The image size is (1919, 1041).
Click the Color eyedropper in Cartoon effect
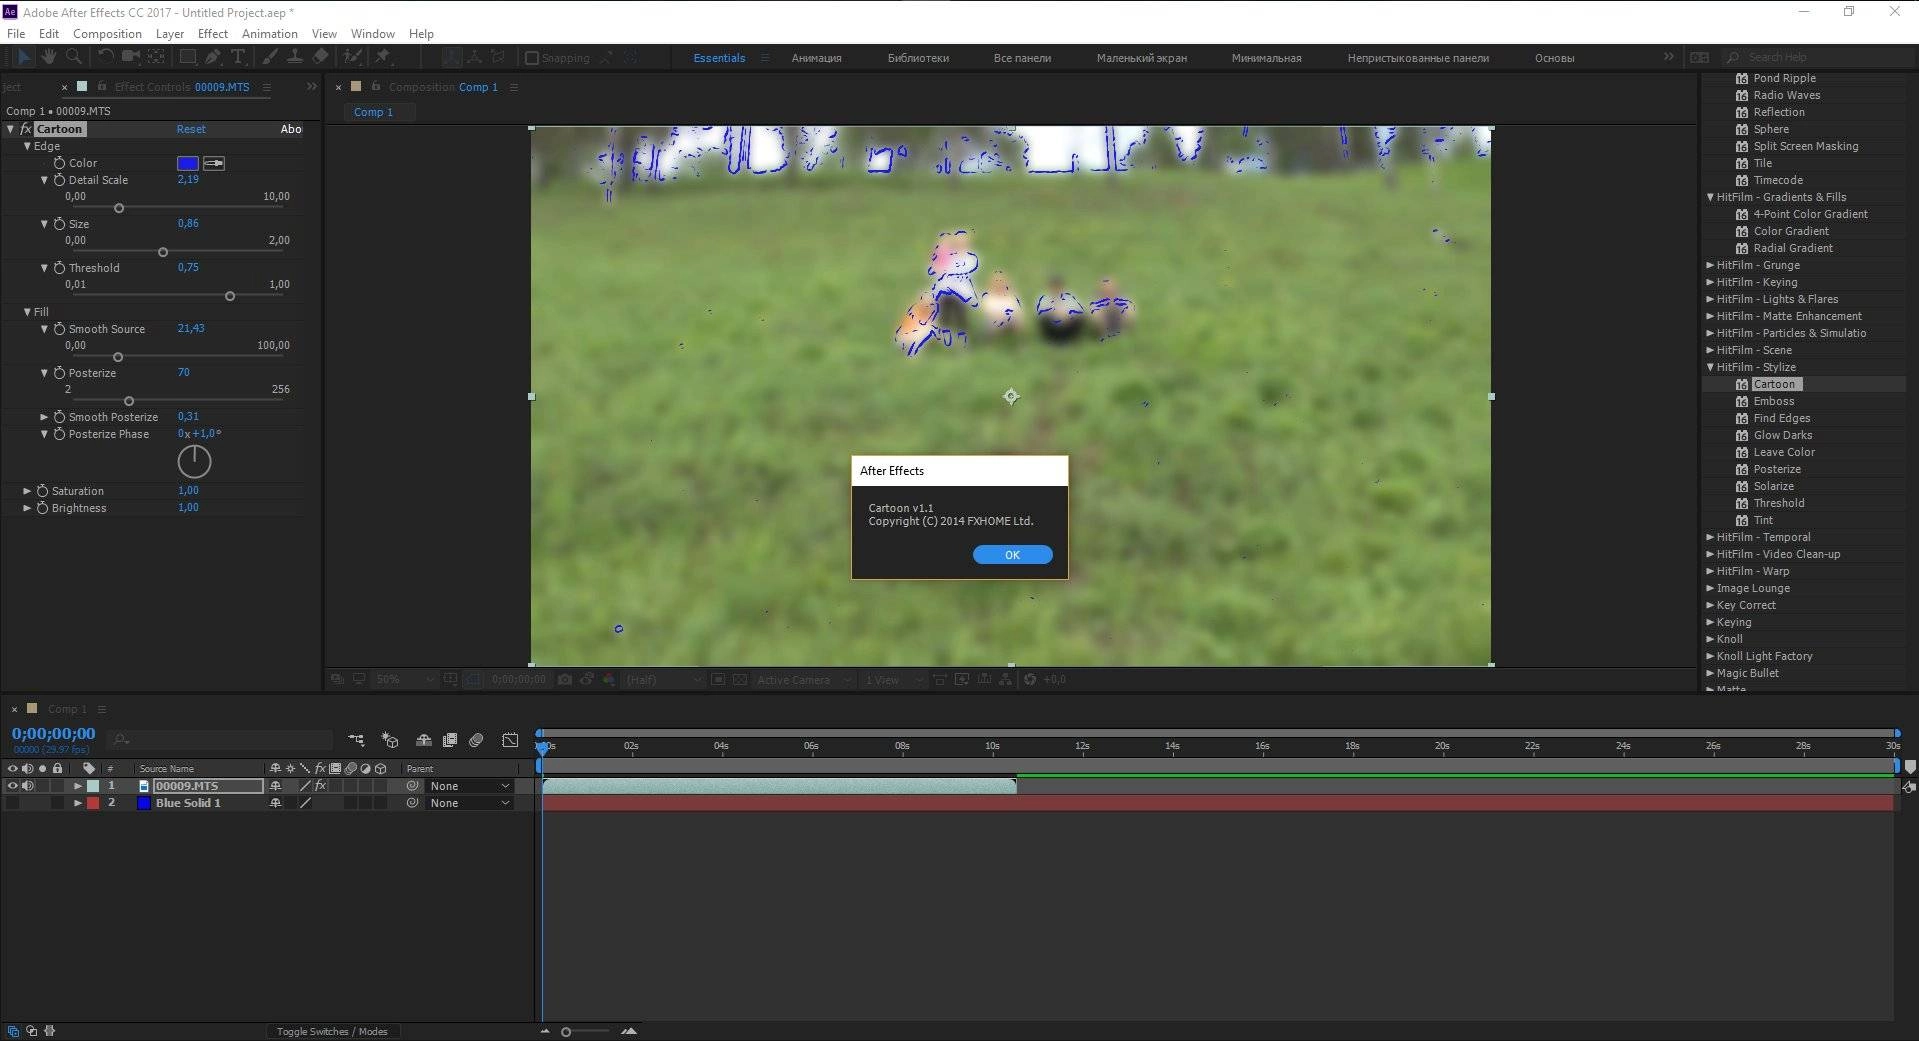214,163
